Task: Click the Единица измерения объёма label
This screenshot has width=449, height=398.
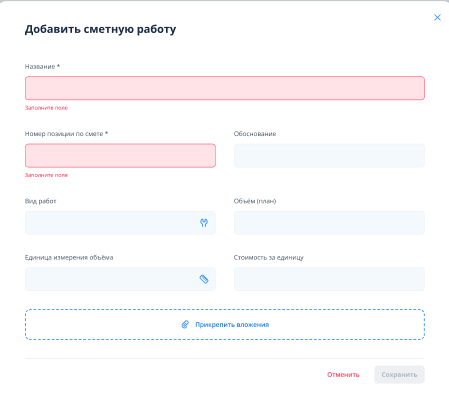Action: 69,257
